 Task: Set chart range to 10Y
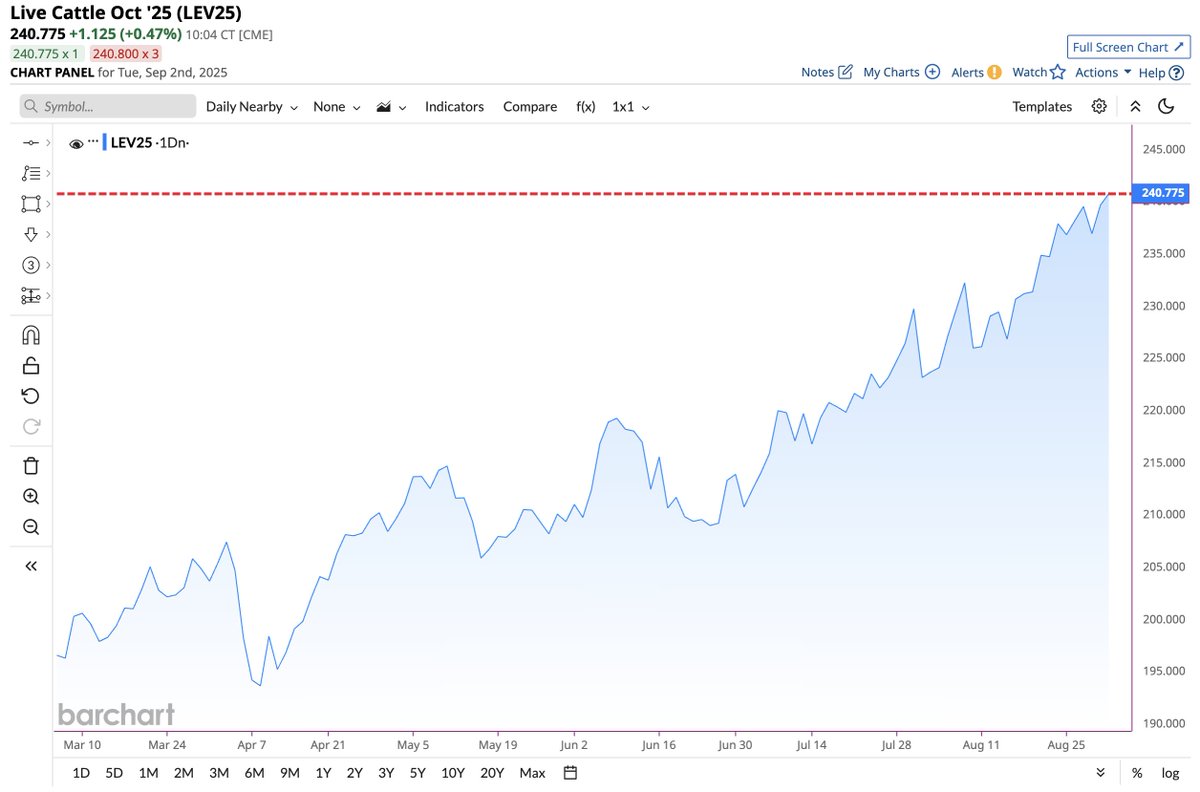[x=453, y=772]
